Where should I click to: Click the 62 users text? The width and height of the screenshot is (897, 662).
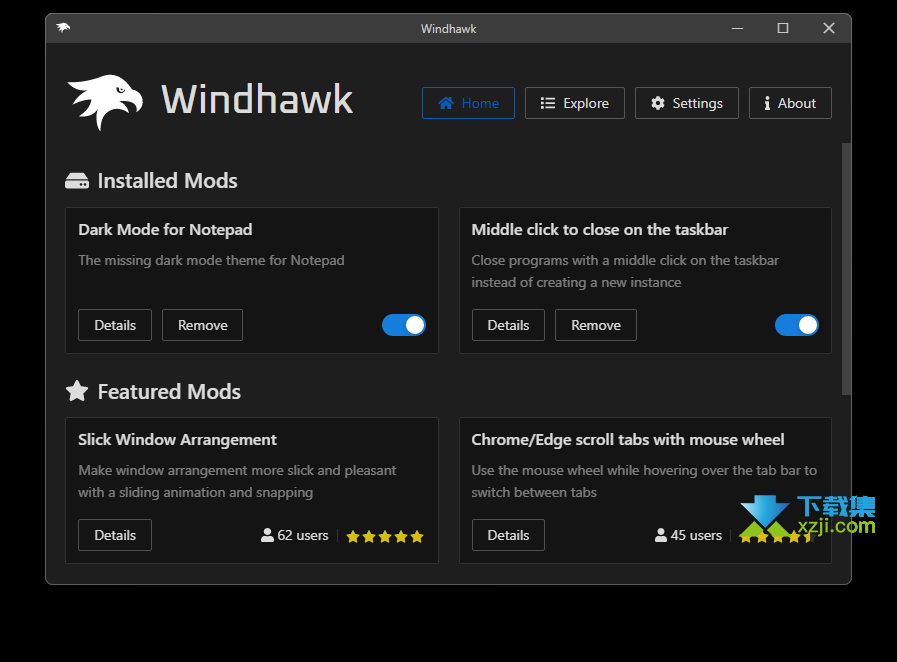pyautogui.click(x=303, y=535)
